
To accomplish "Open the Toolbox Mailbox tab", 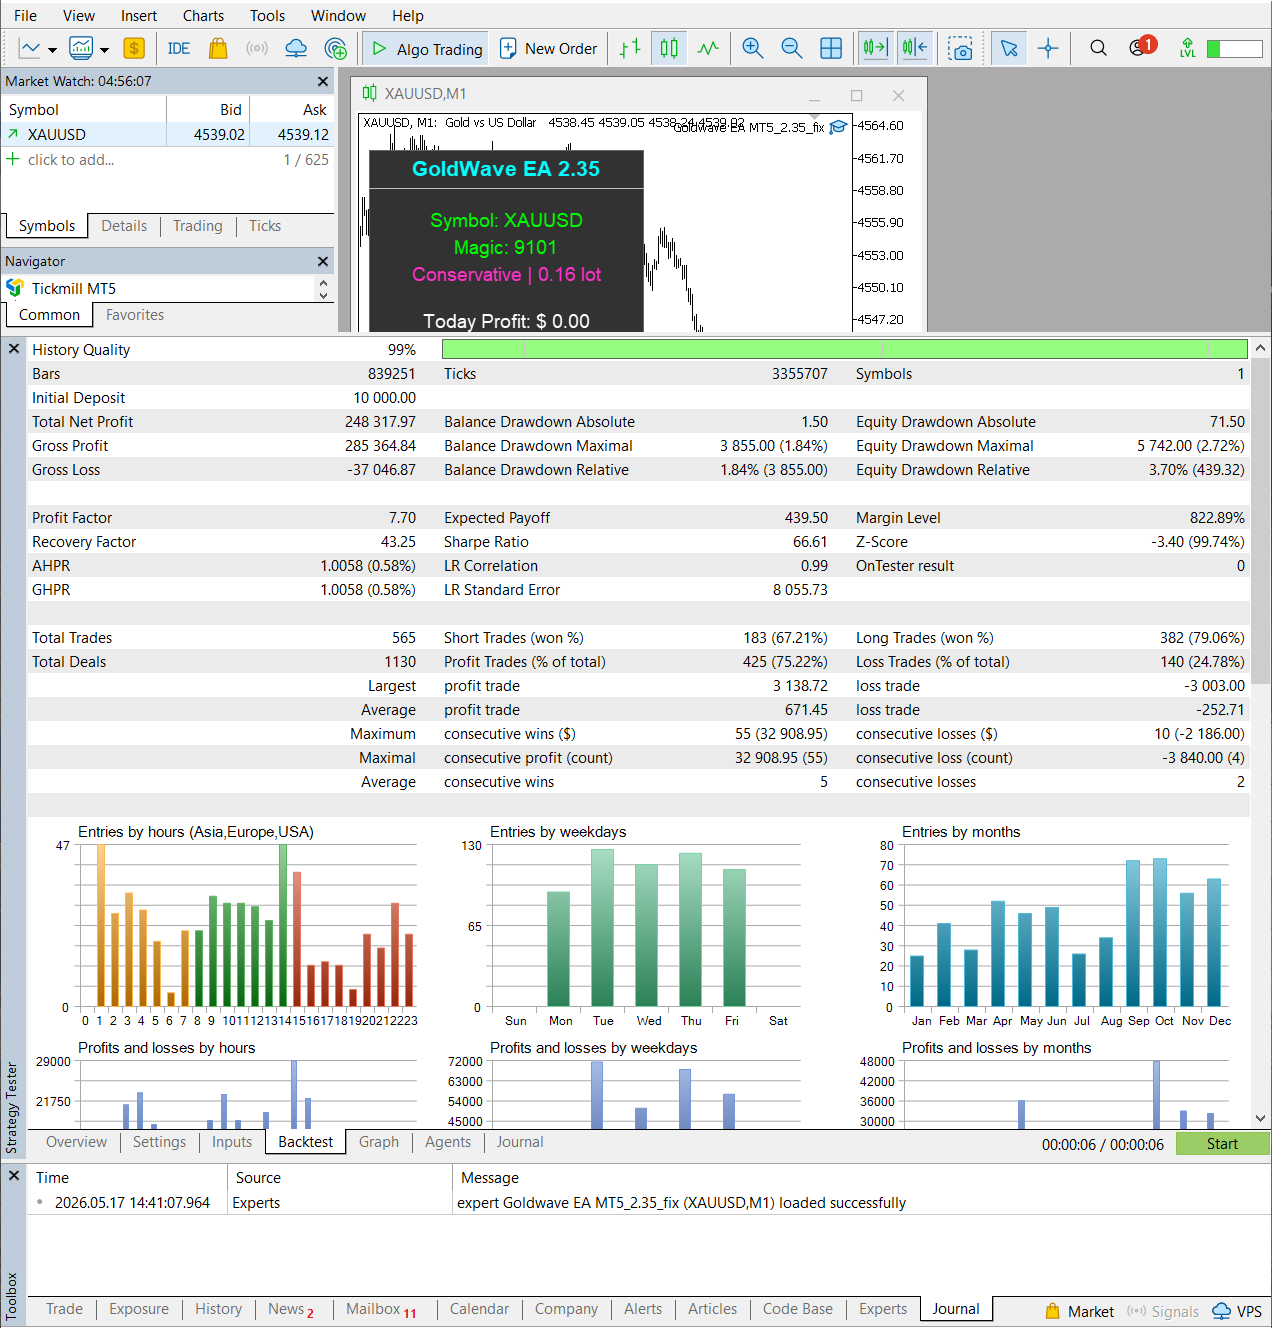I will [x=381, y=1309].
